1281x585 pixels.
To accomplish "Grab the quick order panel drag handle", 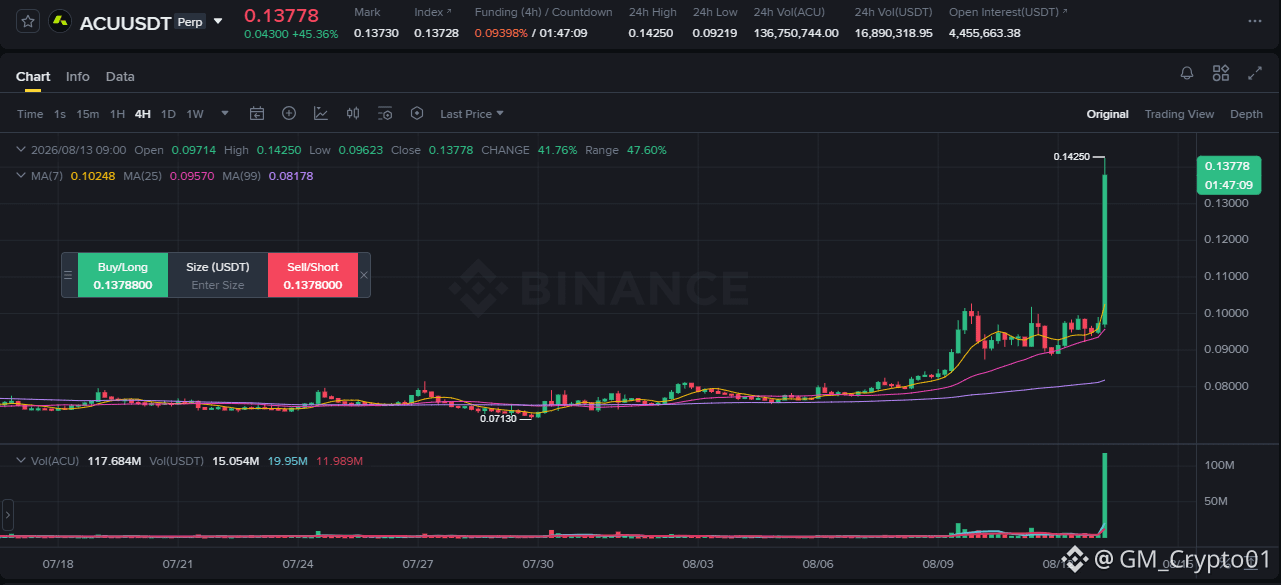I will (69, 275).
